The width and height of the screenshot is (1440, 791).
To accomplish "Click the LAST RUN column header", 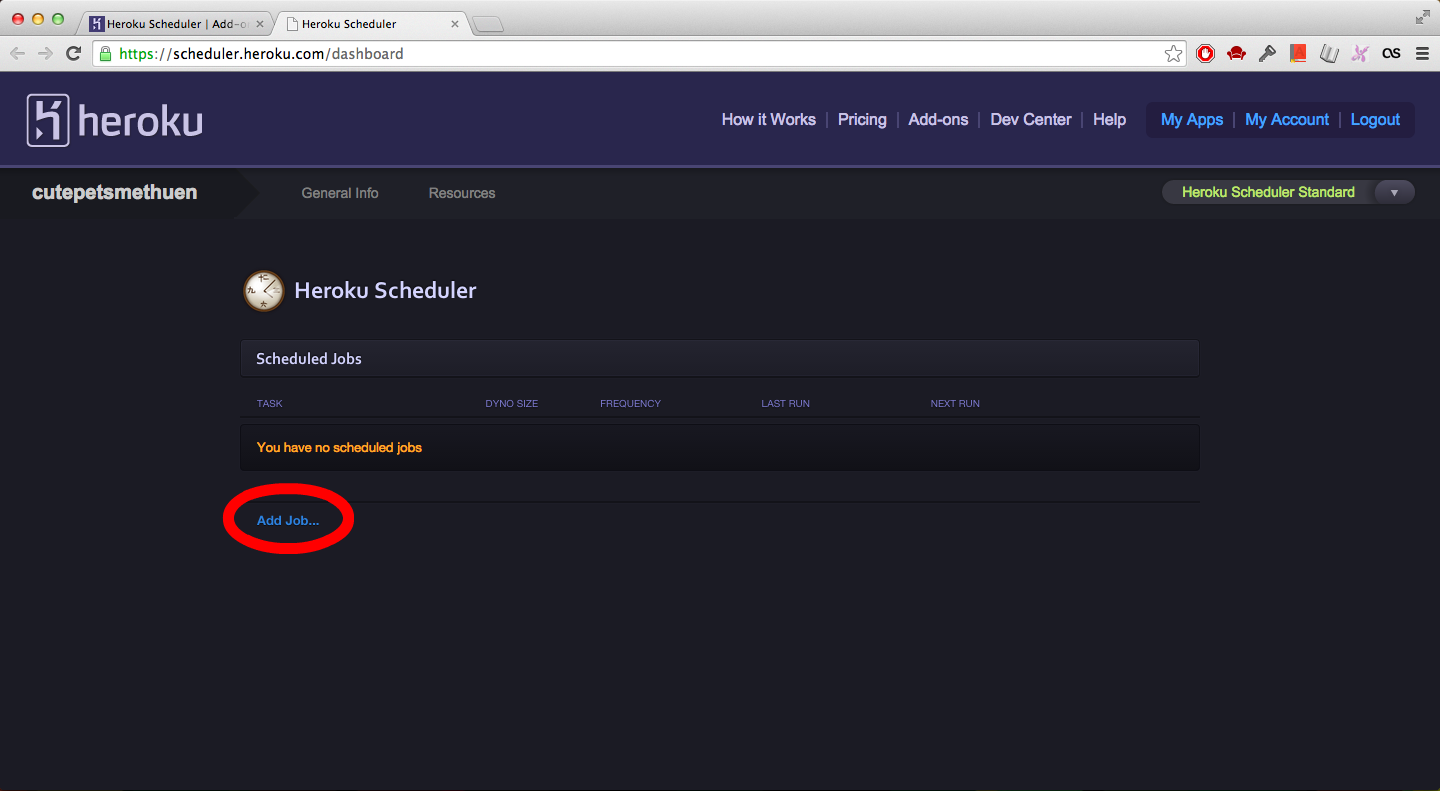I will click(x=785, y=403).
